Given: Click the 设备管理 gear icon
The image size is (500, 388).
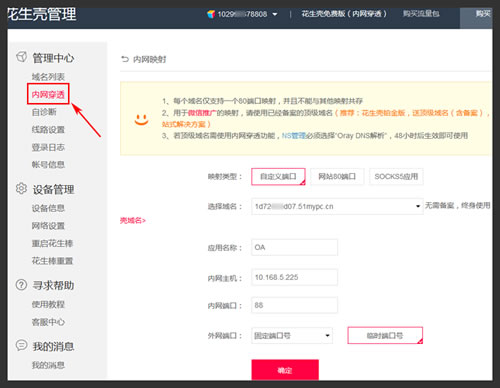Looking at the screenshot, I should [21, 188].
